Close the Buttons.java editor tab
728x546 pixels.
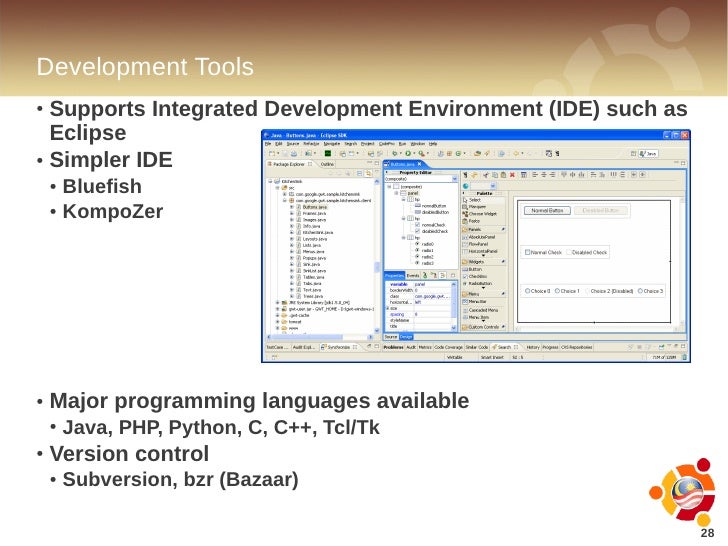[x=419, y=164]
